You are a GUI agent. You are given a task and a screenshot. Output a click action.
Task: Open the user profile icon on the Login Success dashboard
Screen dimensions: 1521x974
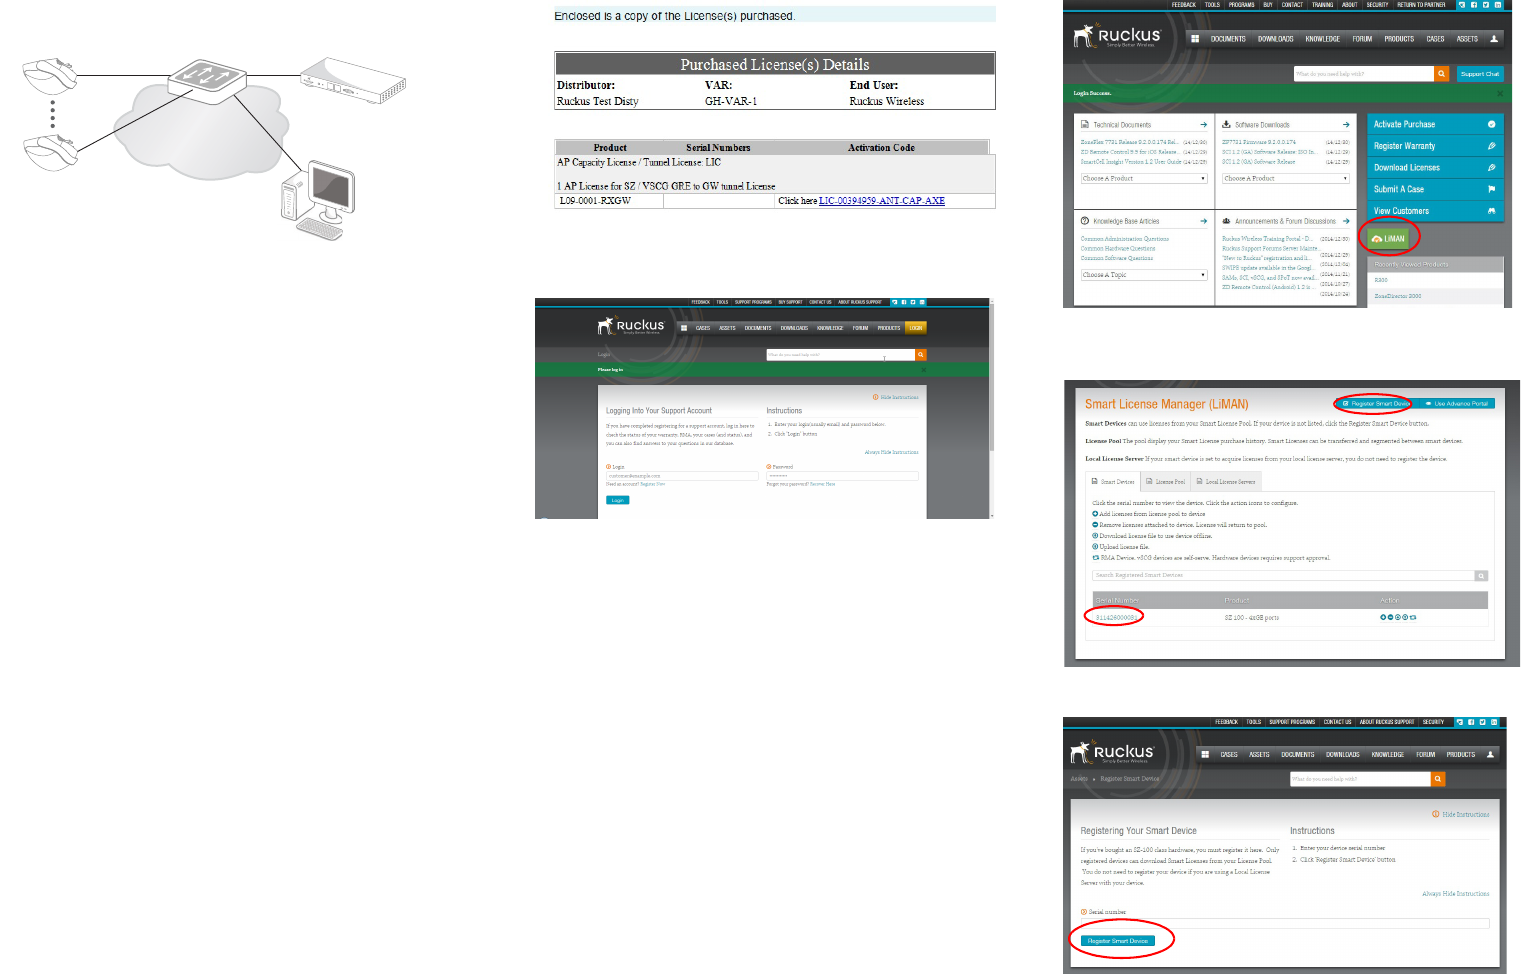(1494, 39)
